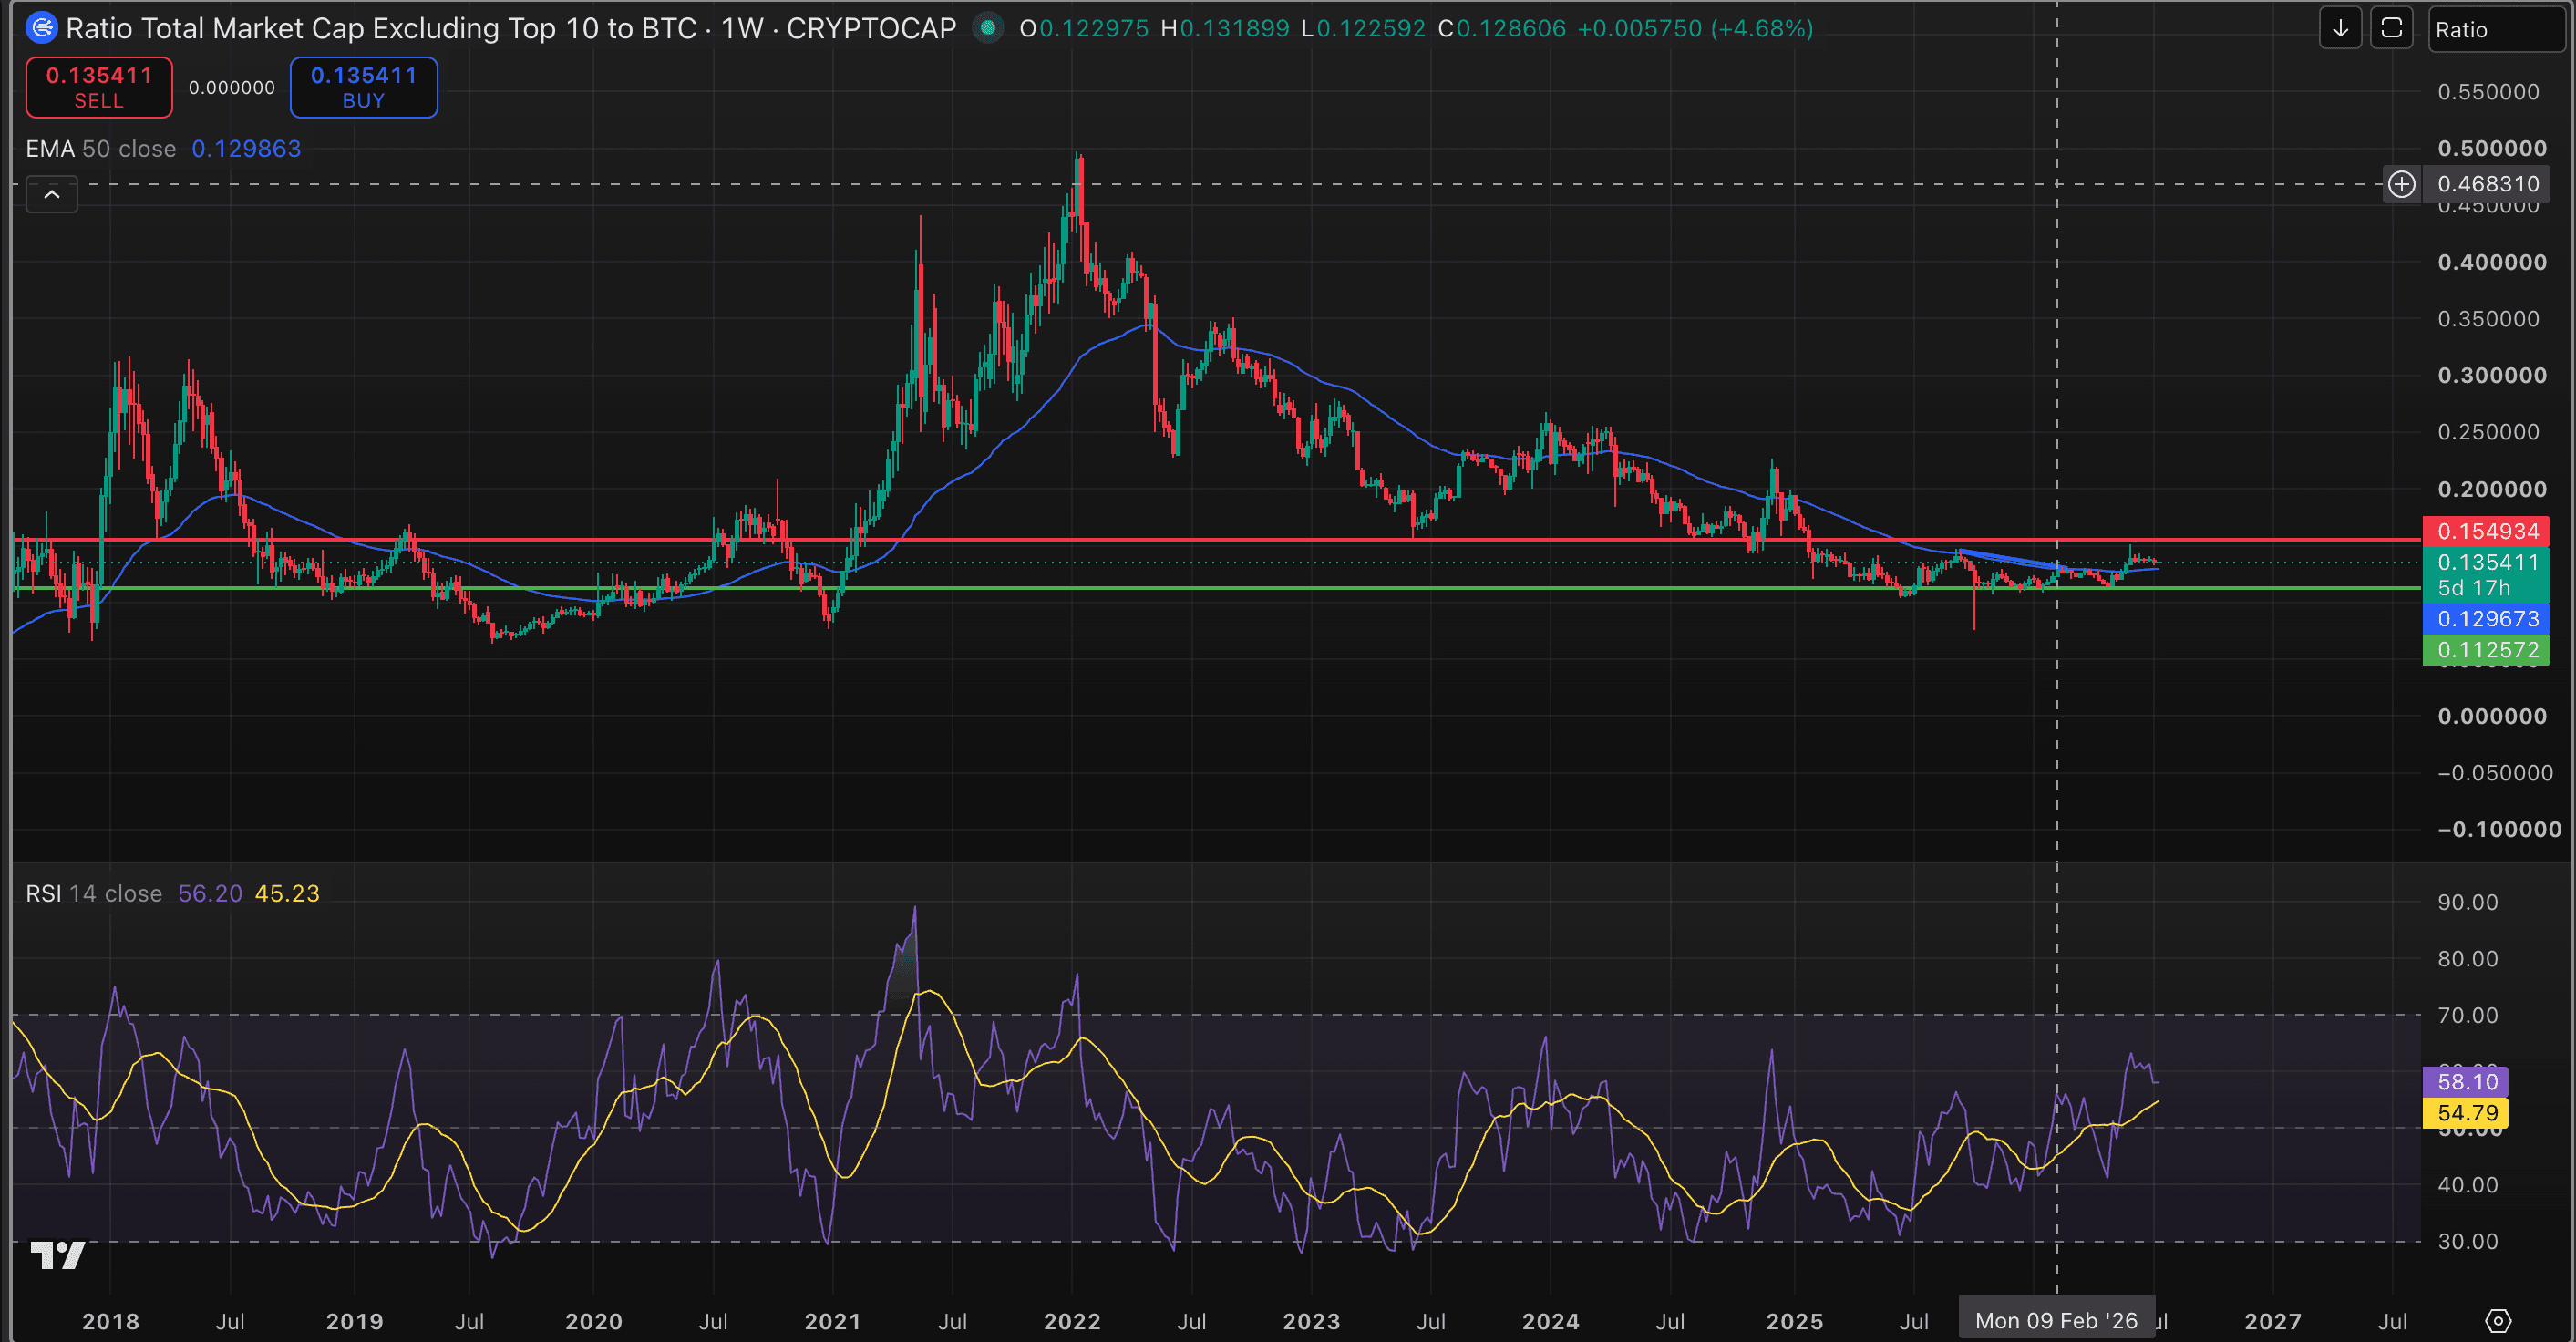This screenshot has width=2576, height=1342.
Task: Open the Ratio scale dropdown
Action: (x=2496, y=29)
